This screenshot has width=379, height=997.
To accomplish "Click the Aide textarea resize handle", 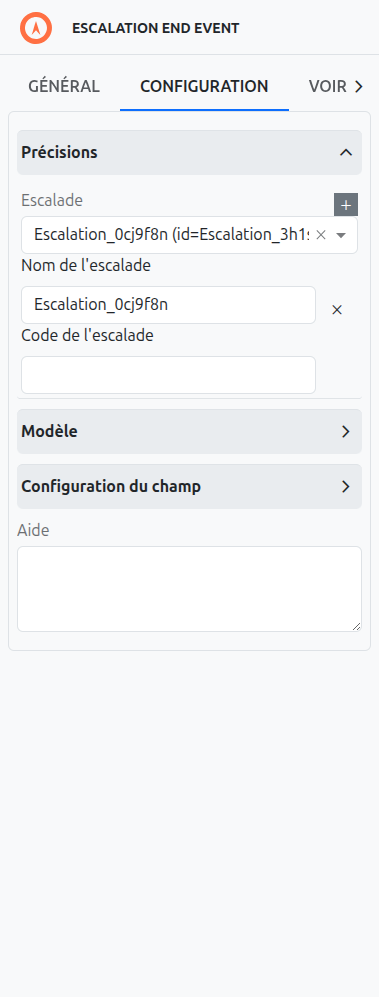I will [x=357, y=627].
